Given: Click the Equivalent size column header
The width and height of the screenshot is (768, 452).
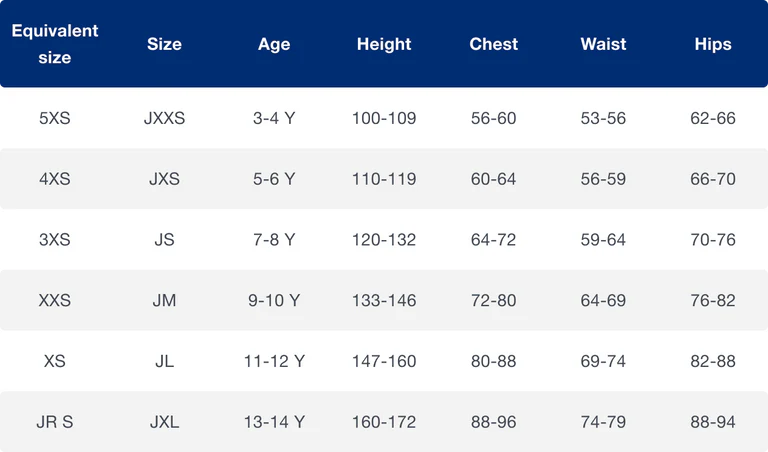Looking at the screenshot, I should coord(55,44).
